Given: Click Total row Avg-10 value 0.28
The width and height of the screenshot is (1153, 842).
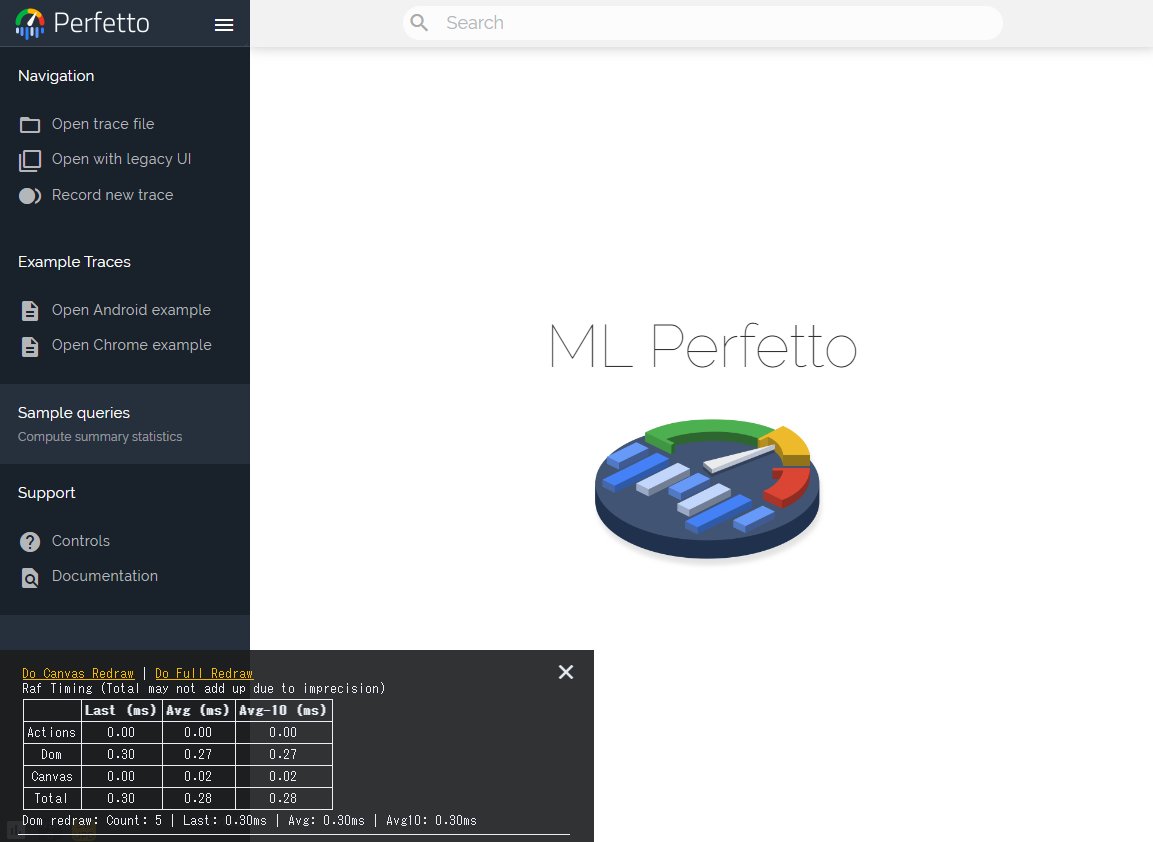Looking at the screenshot, I should [284, 799].
